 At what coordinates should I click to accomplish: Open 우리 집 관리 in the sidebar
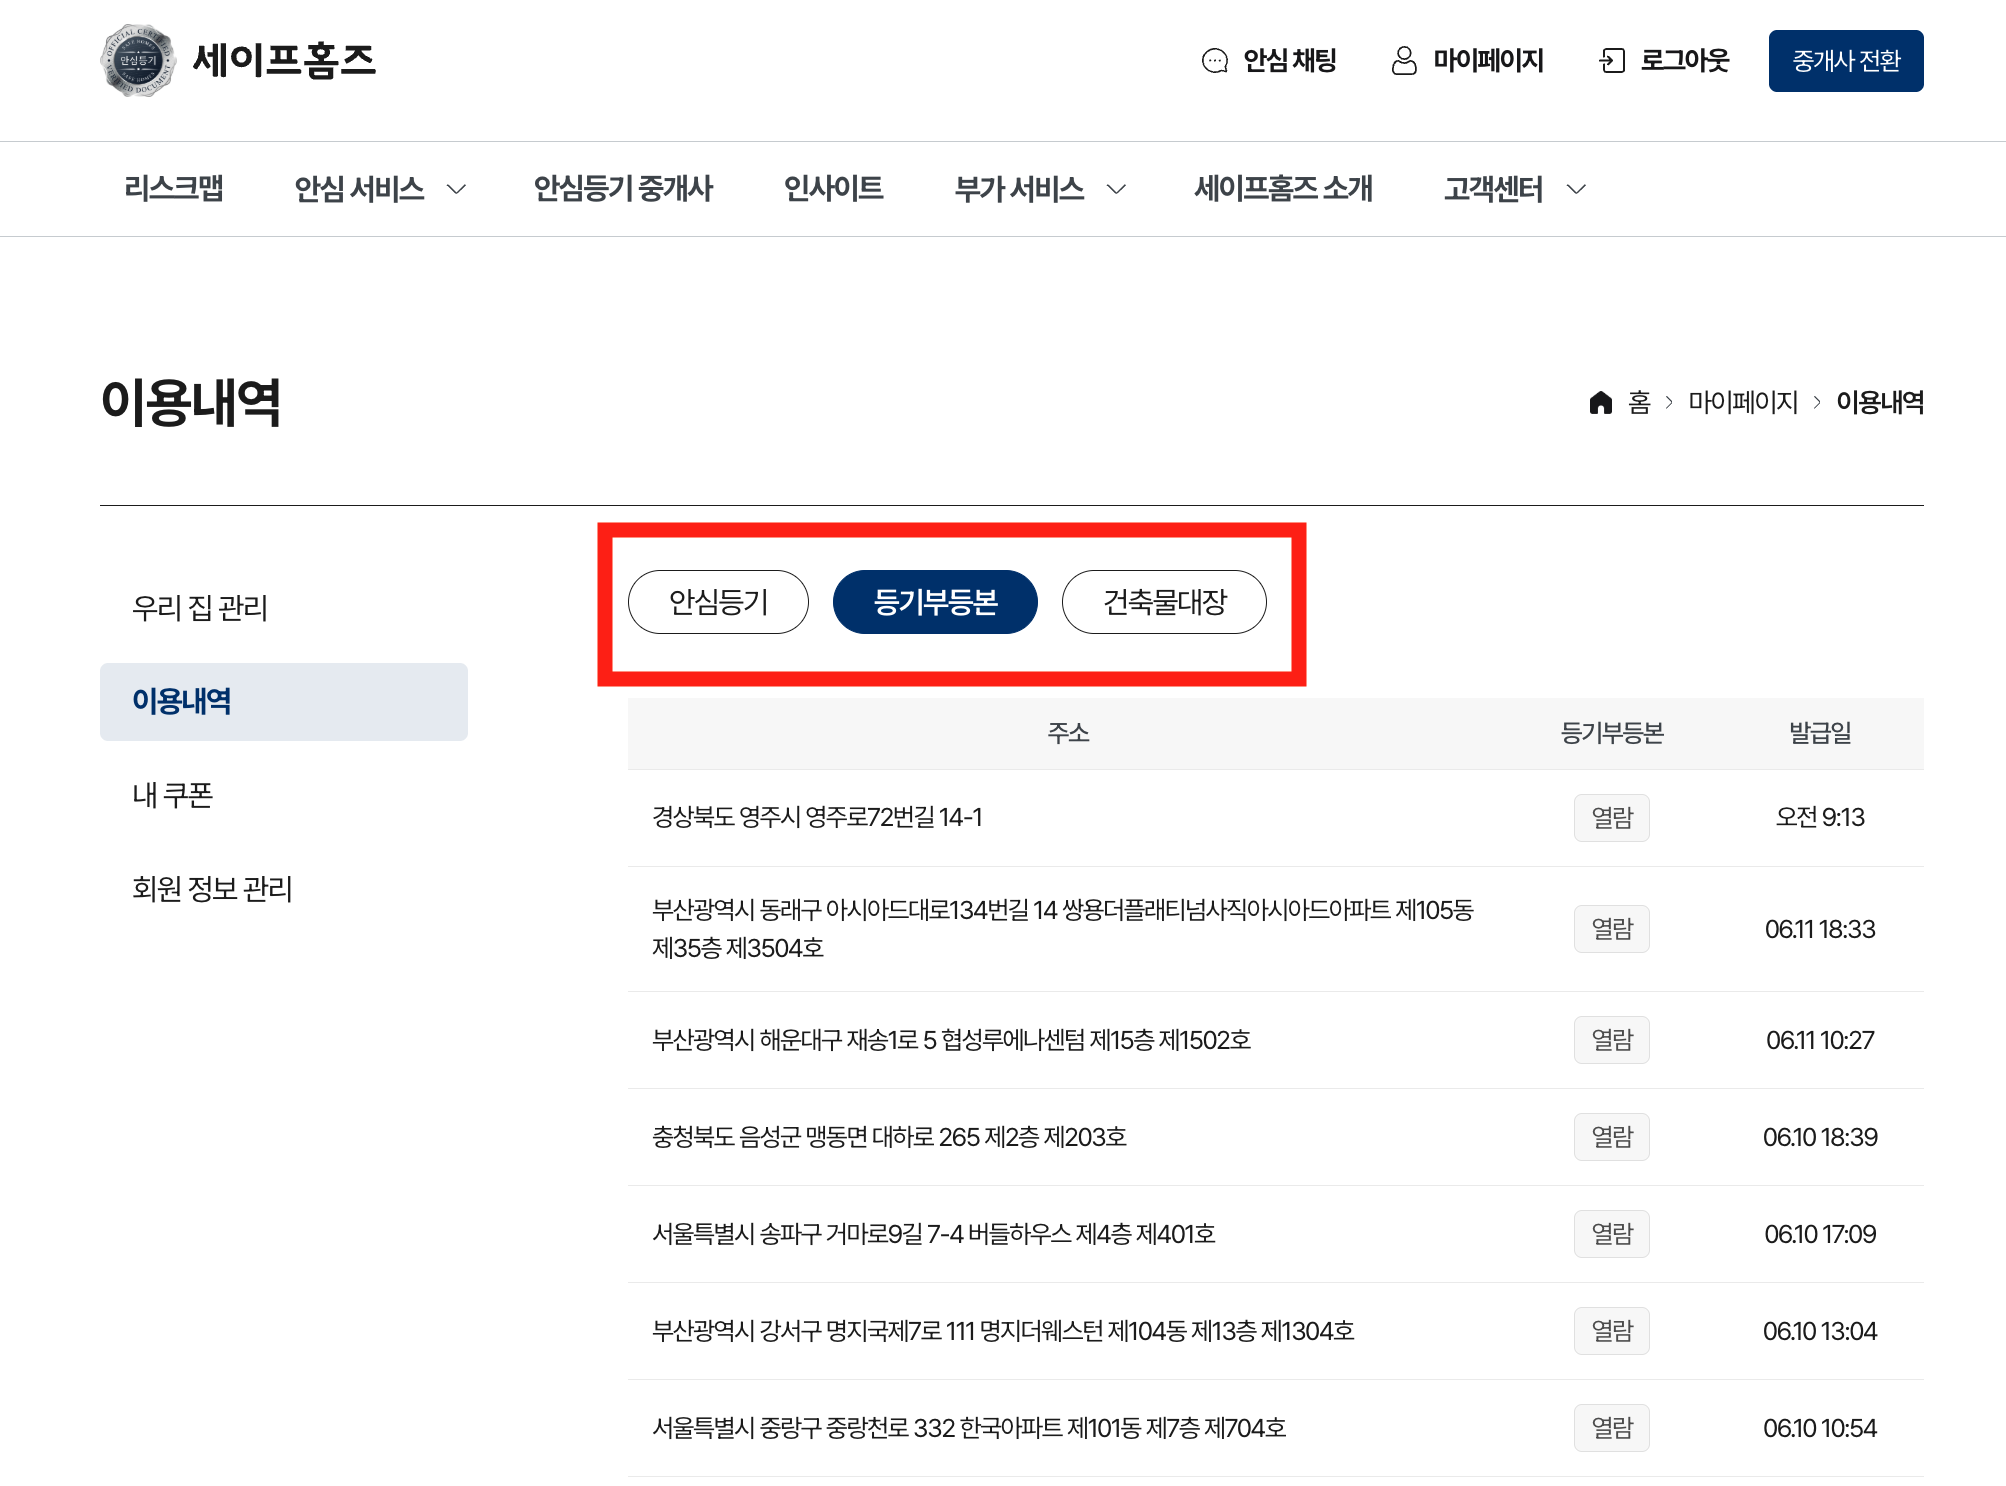pos(200,608)
